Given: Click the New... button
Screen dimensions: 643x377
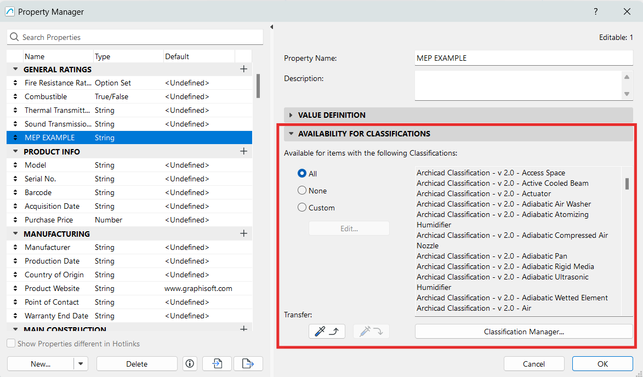Looking at the screenshot, I should (40, 363).
